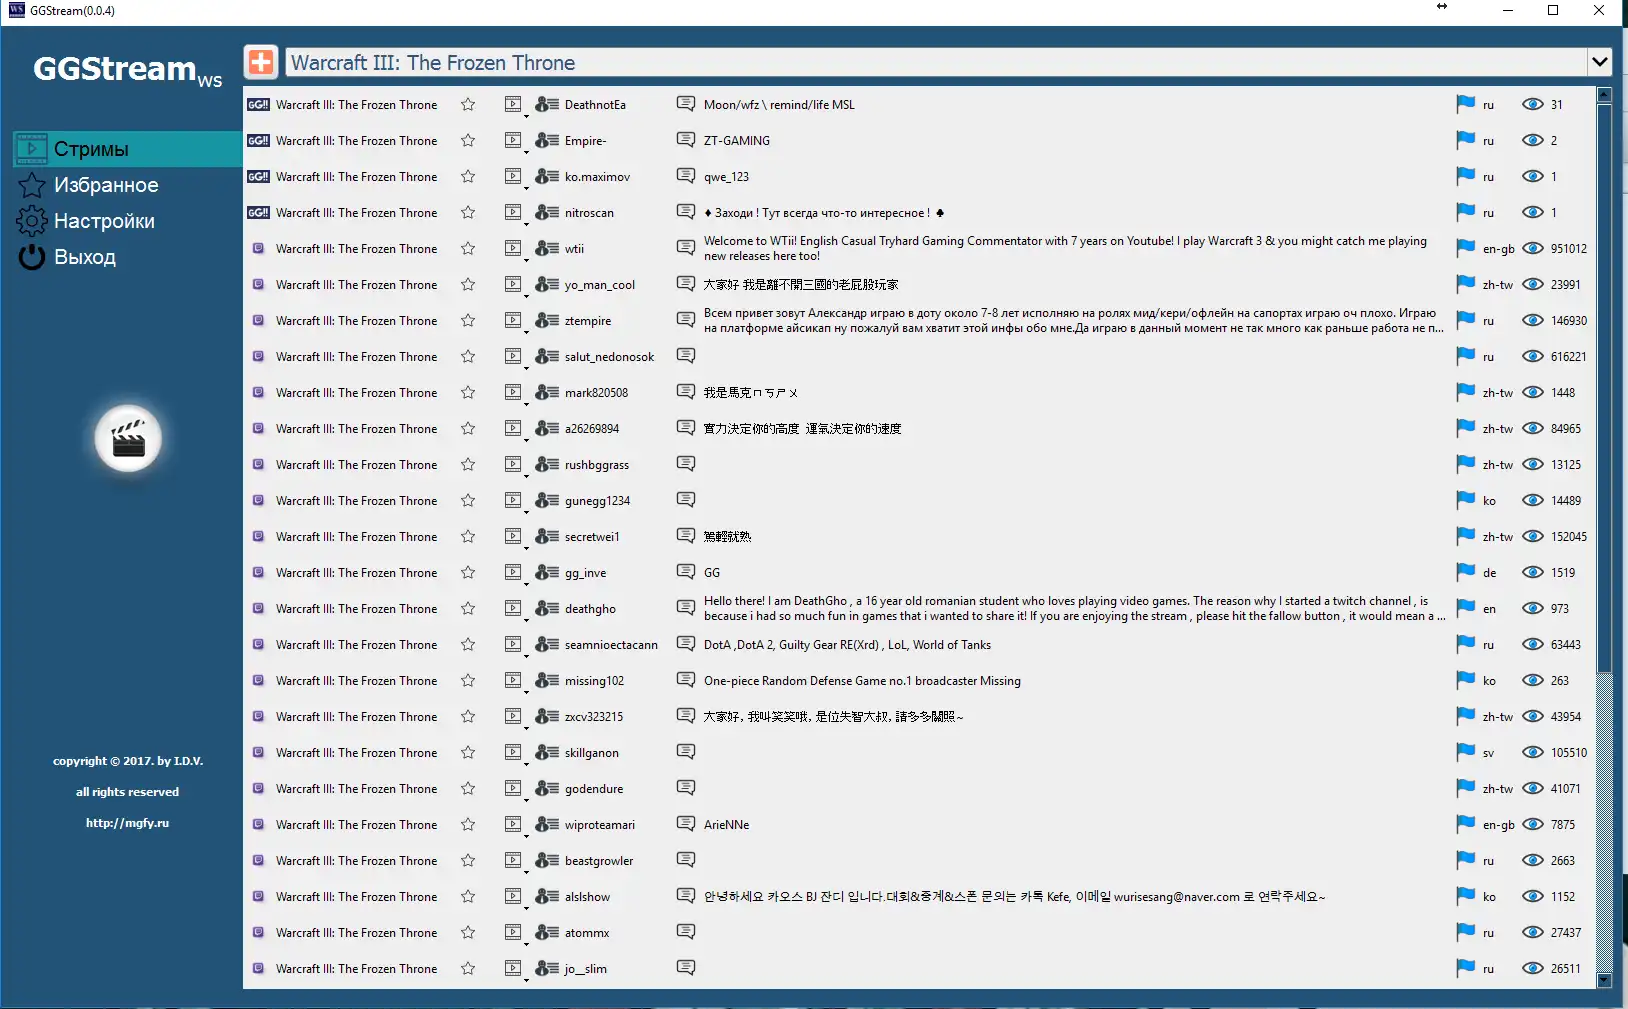Click the scrollbar down arrow in the stream list

[x=1604, y=980]
